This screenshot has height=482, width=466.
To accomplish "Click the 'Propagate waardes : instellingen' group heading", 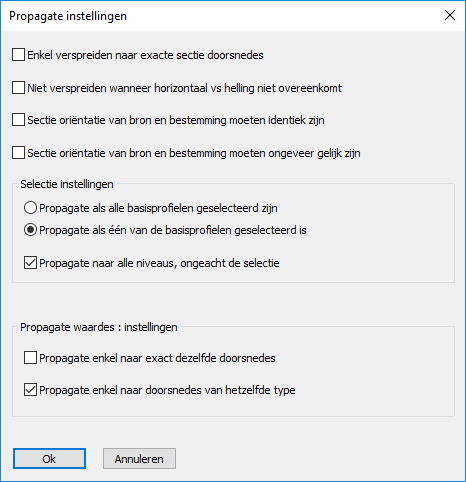I will point(99,327).
